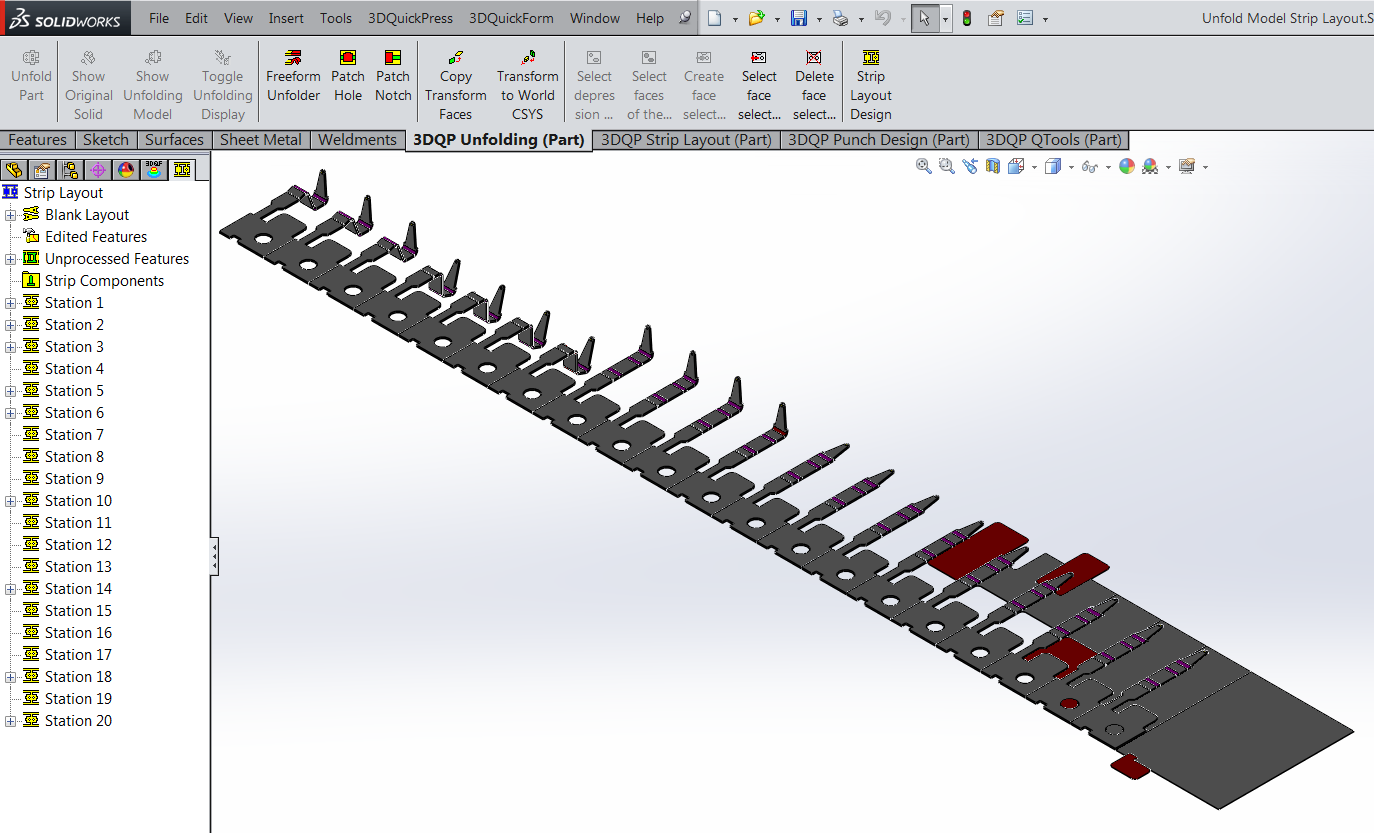Screen dimensions: 1374x833
Task: Expand the Blank Layout tree node
Action: (11, 215)
